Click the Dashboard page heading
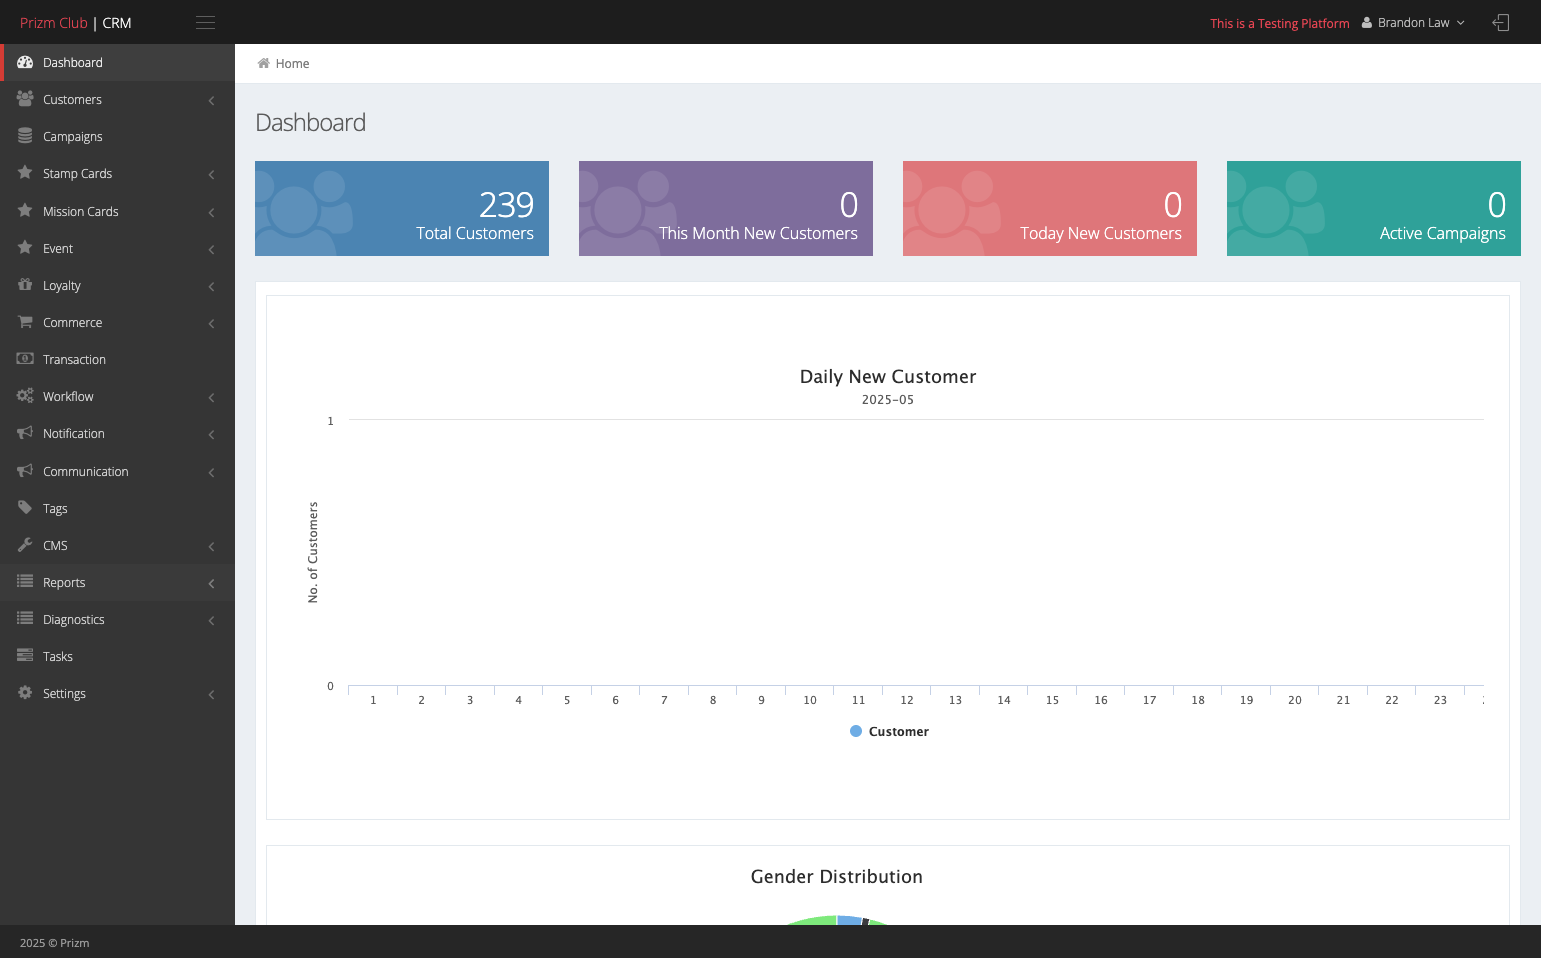Viewport: 1541px width, 958px height. coord(311,122)
